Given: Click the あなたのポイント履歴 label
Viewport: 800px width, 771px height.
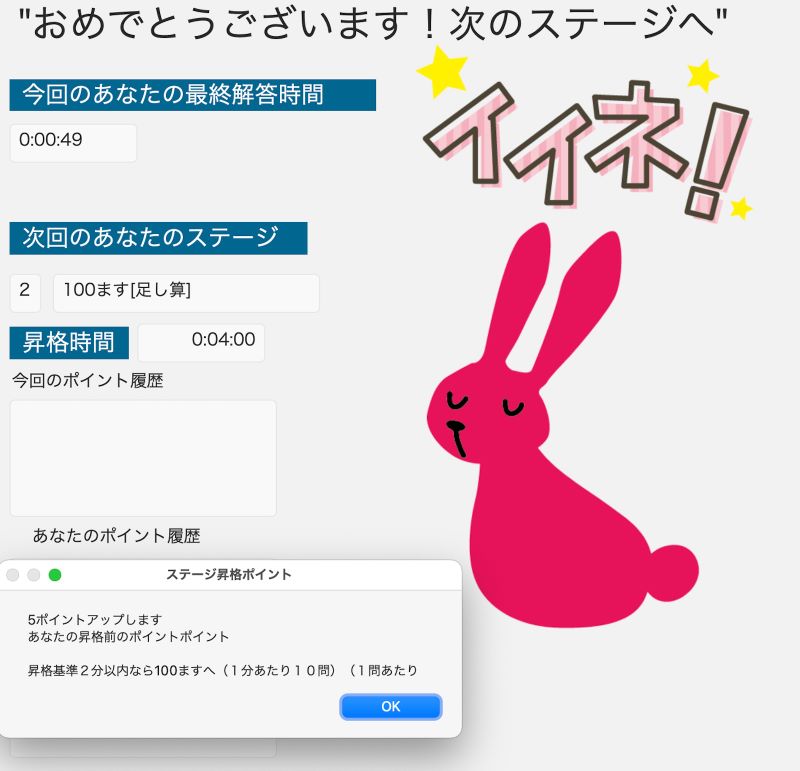Looking at the screenshot, I should tap(116, 536).
